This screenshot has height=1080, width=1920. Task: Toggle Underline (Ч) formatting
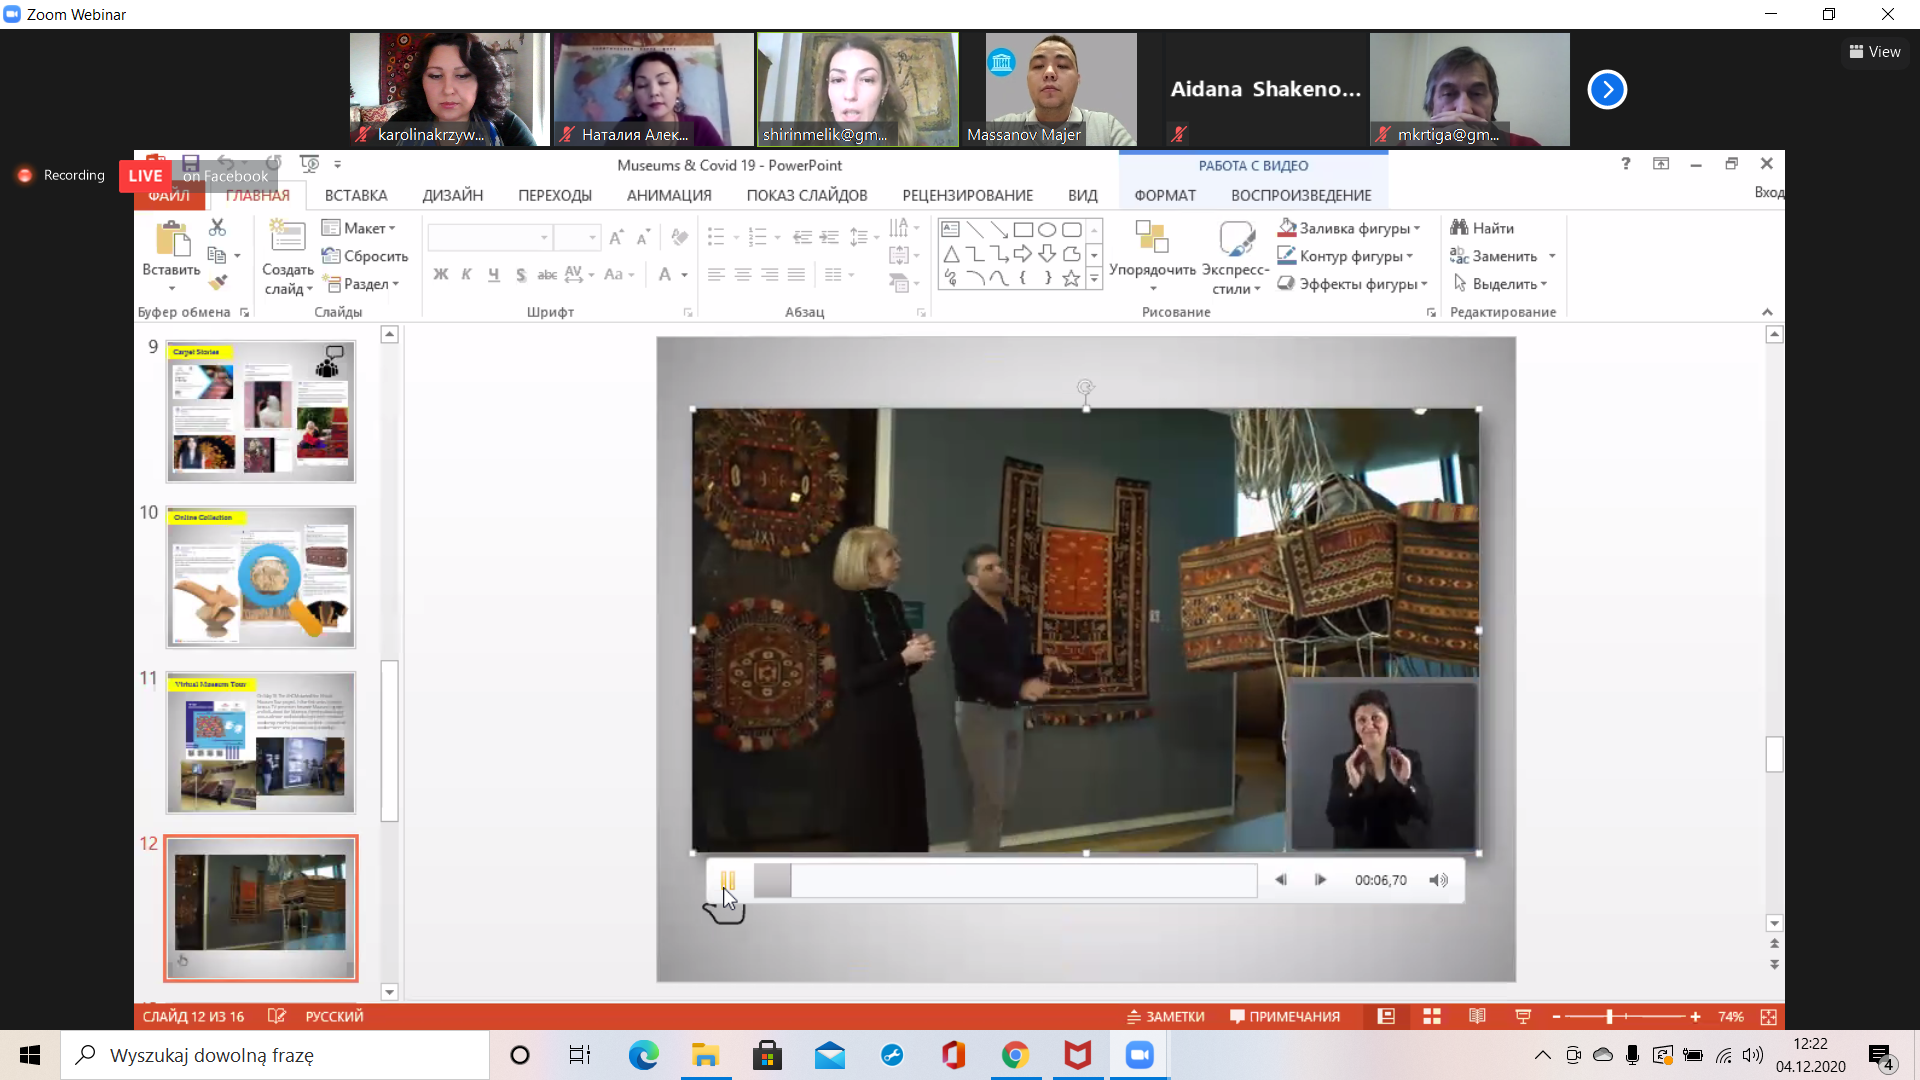[493, 274]
